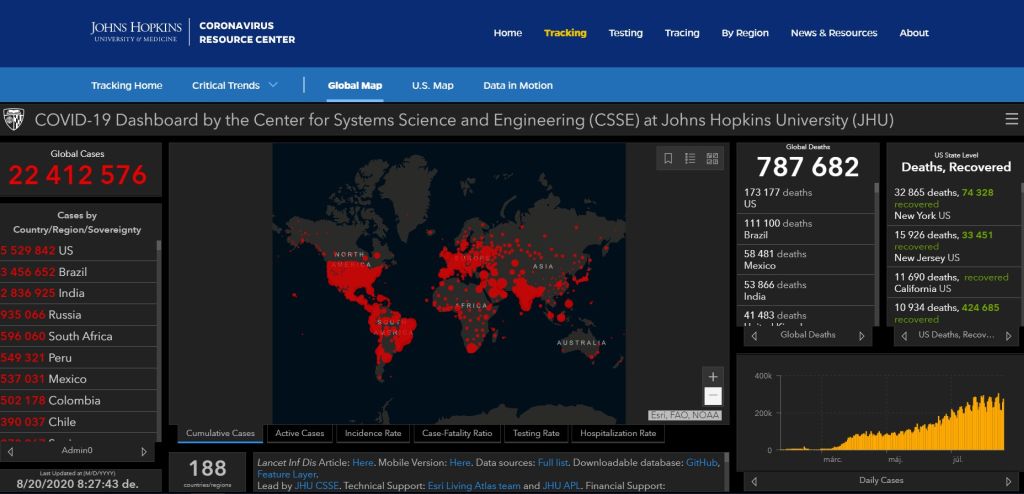Open the Esri Living Atlas team link
Screen dimensions: 1024x494
(x=473, y=486)
